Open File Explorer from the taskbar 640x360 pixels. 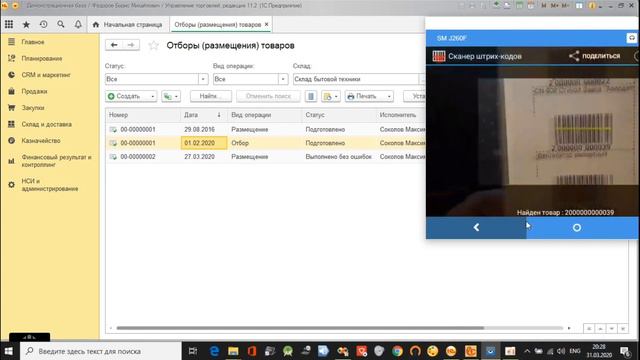coord(233,351)
